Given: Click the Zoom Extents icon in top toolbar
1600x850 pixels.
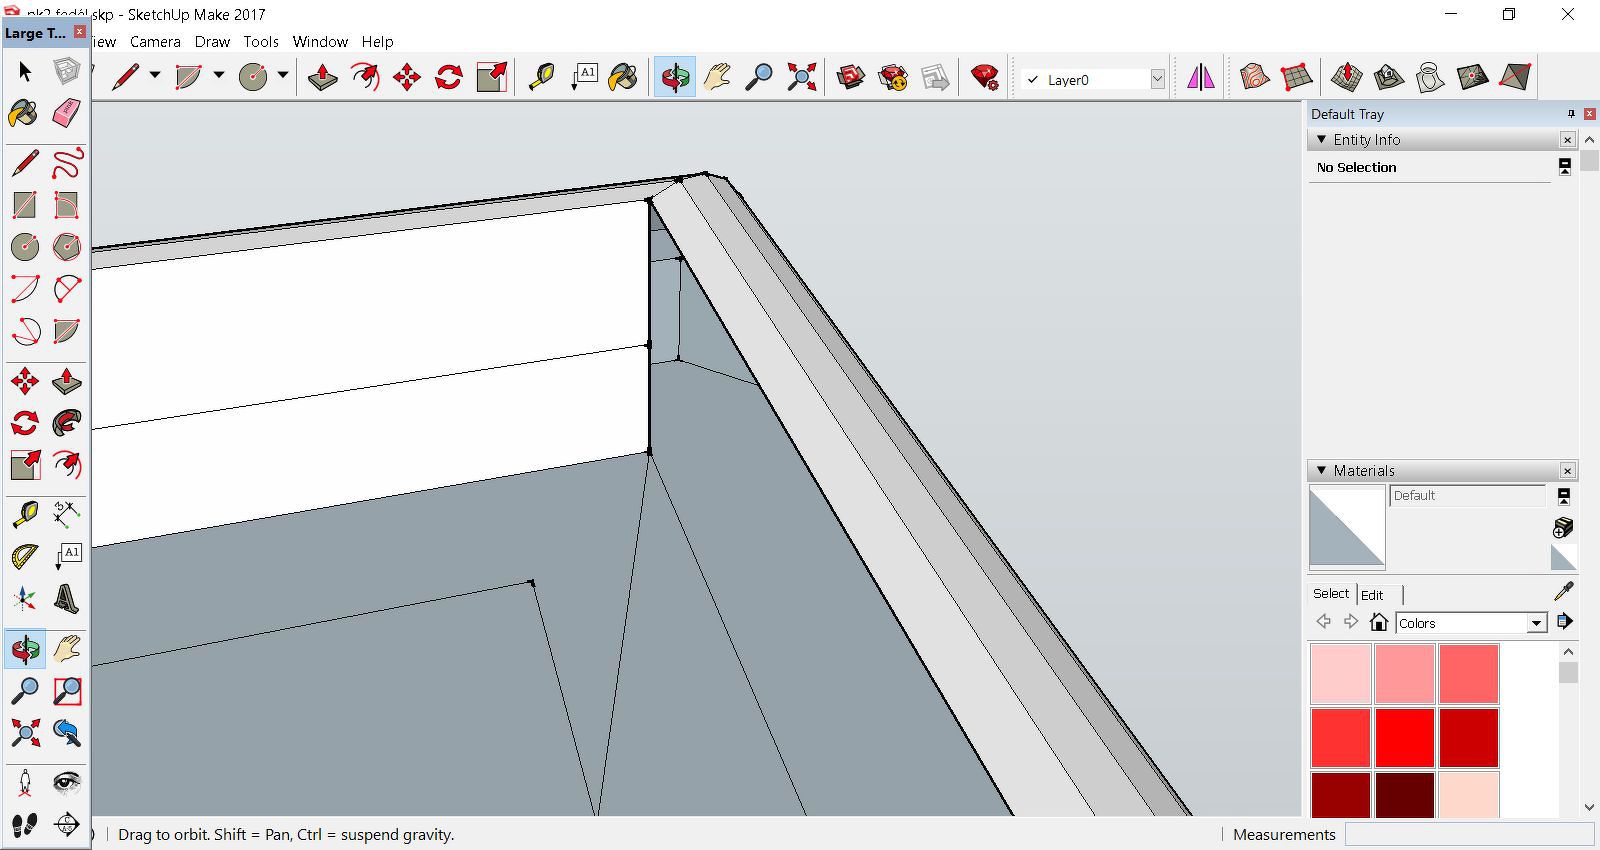Looking at the screenshot, I should click(x=801, y=77).
